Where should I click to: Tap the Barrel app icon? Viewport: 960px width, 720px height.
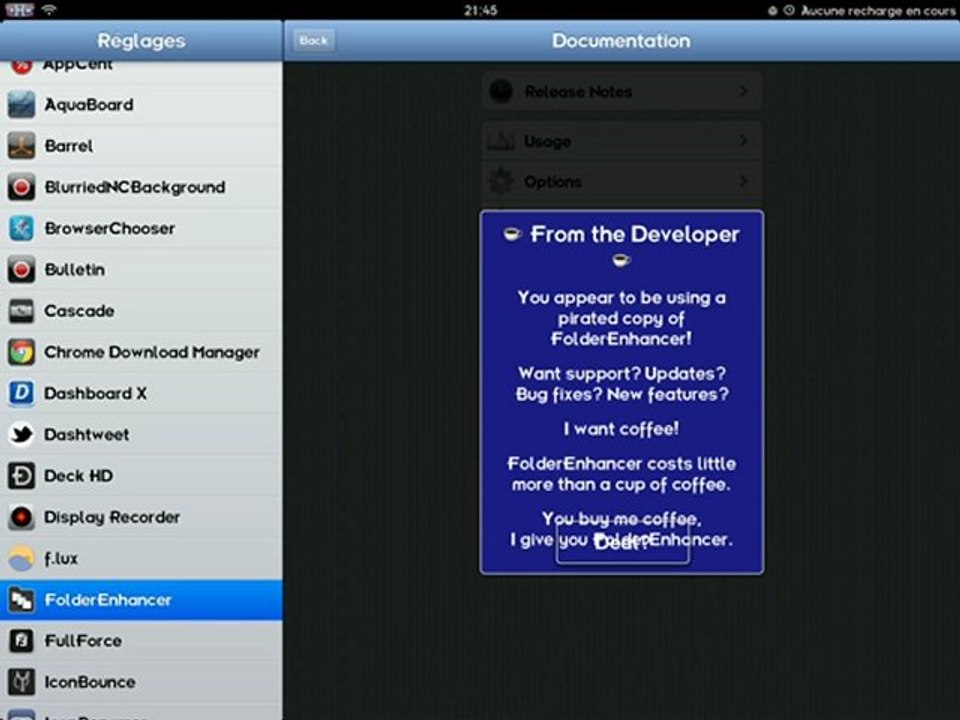coord(21,146)
